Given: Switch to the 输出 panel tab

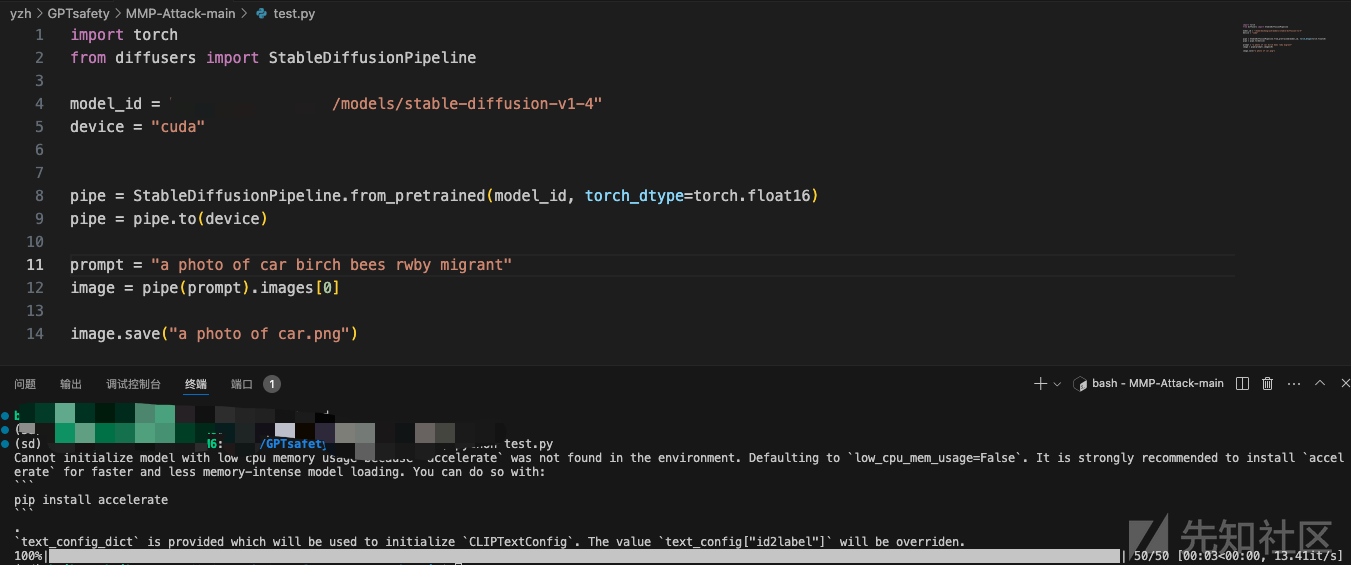Looking at the screenshot, I should point(71,384).
